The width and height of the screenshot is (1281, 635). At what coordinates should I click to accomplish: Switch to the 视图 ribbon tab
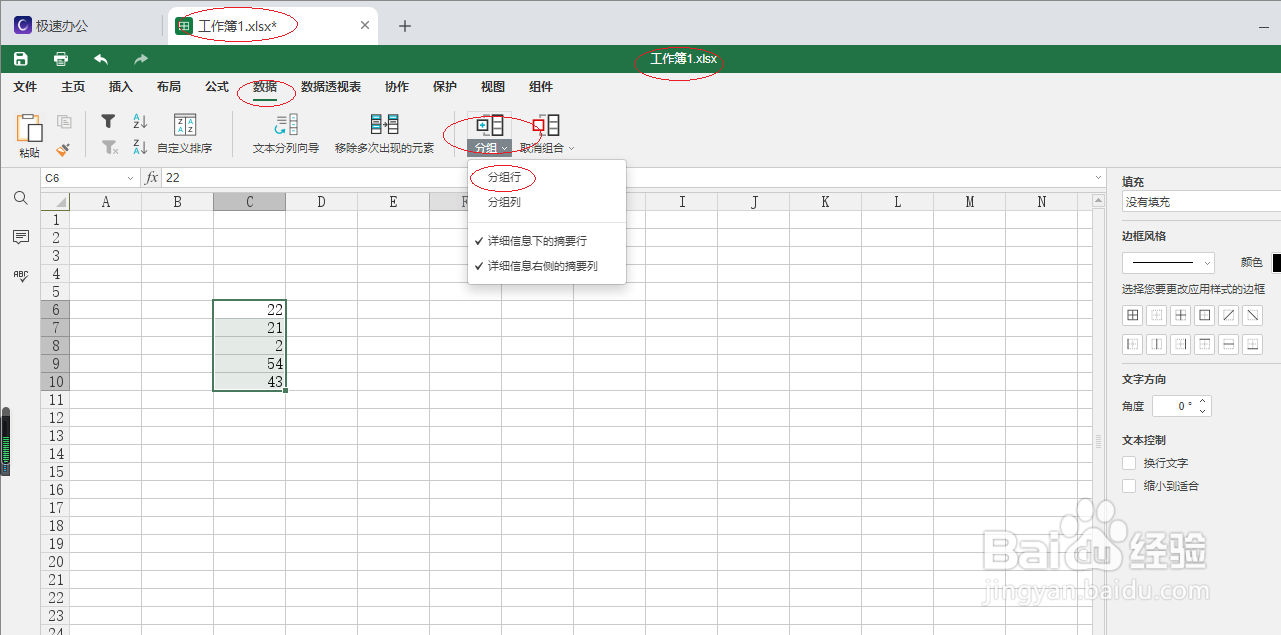click(x=492, y=87)
